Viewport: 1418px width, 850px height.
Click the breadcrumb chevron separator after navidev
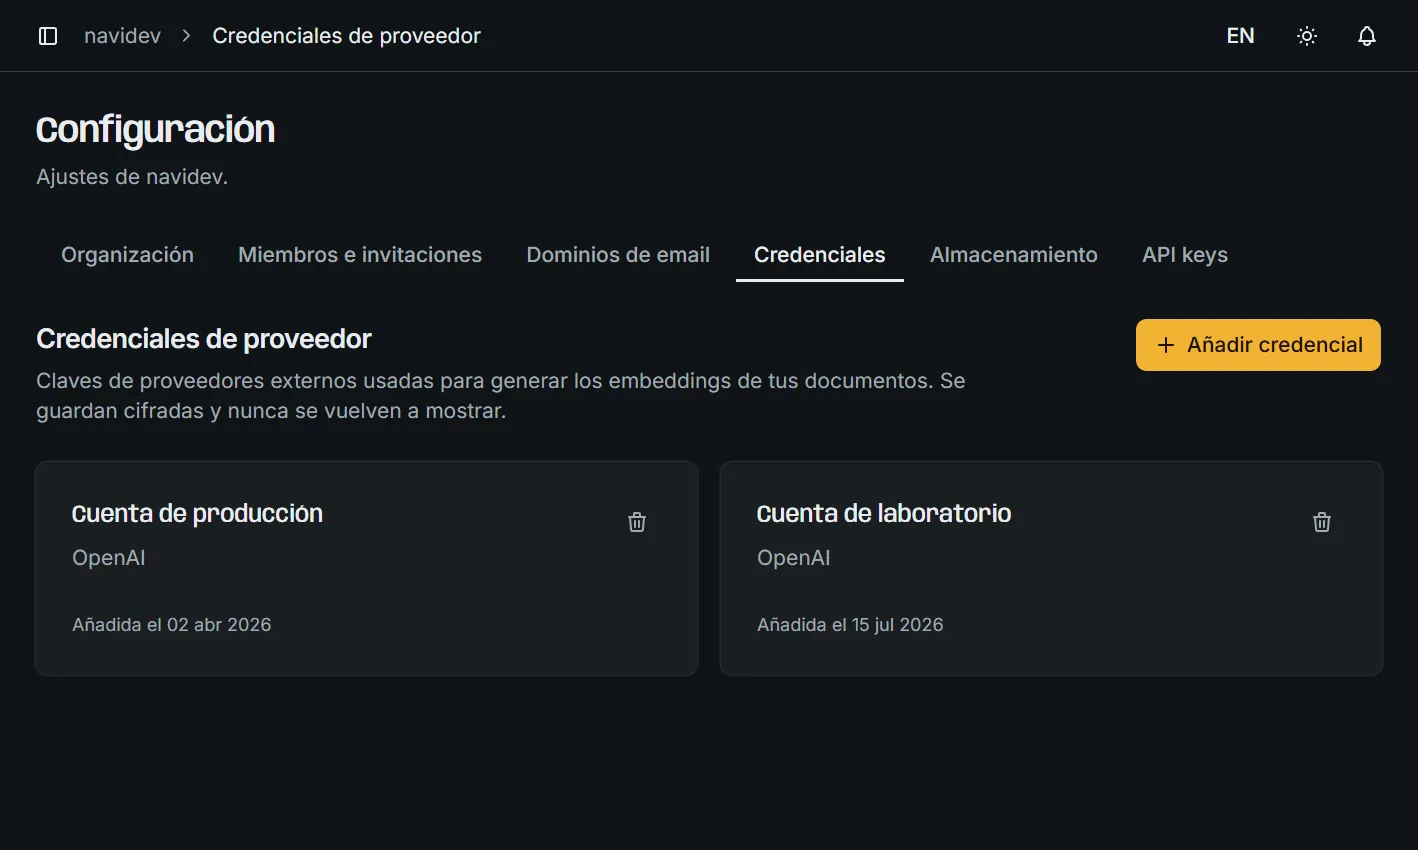tap(186, 36)
